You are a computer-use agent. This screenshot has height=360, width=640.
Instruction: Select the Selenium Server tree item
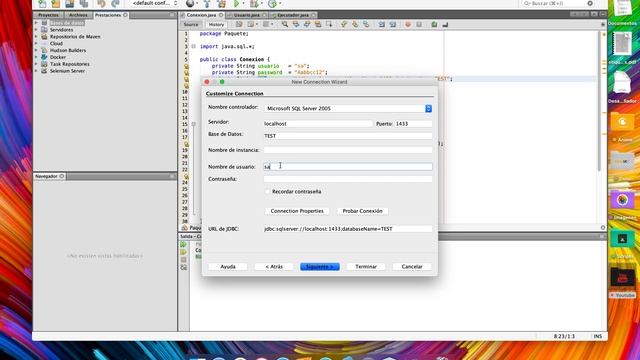[x=67, y=71]
